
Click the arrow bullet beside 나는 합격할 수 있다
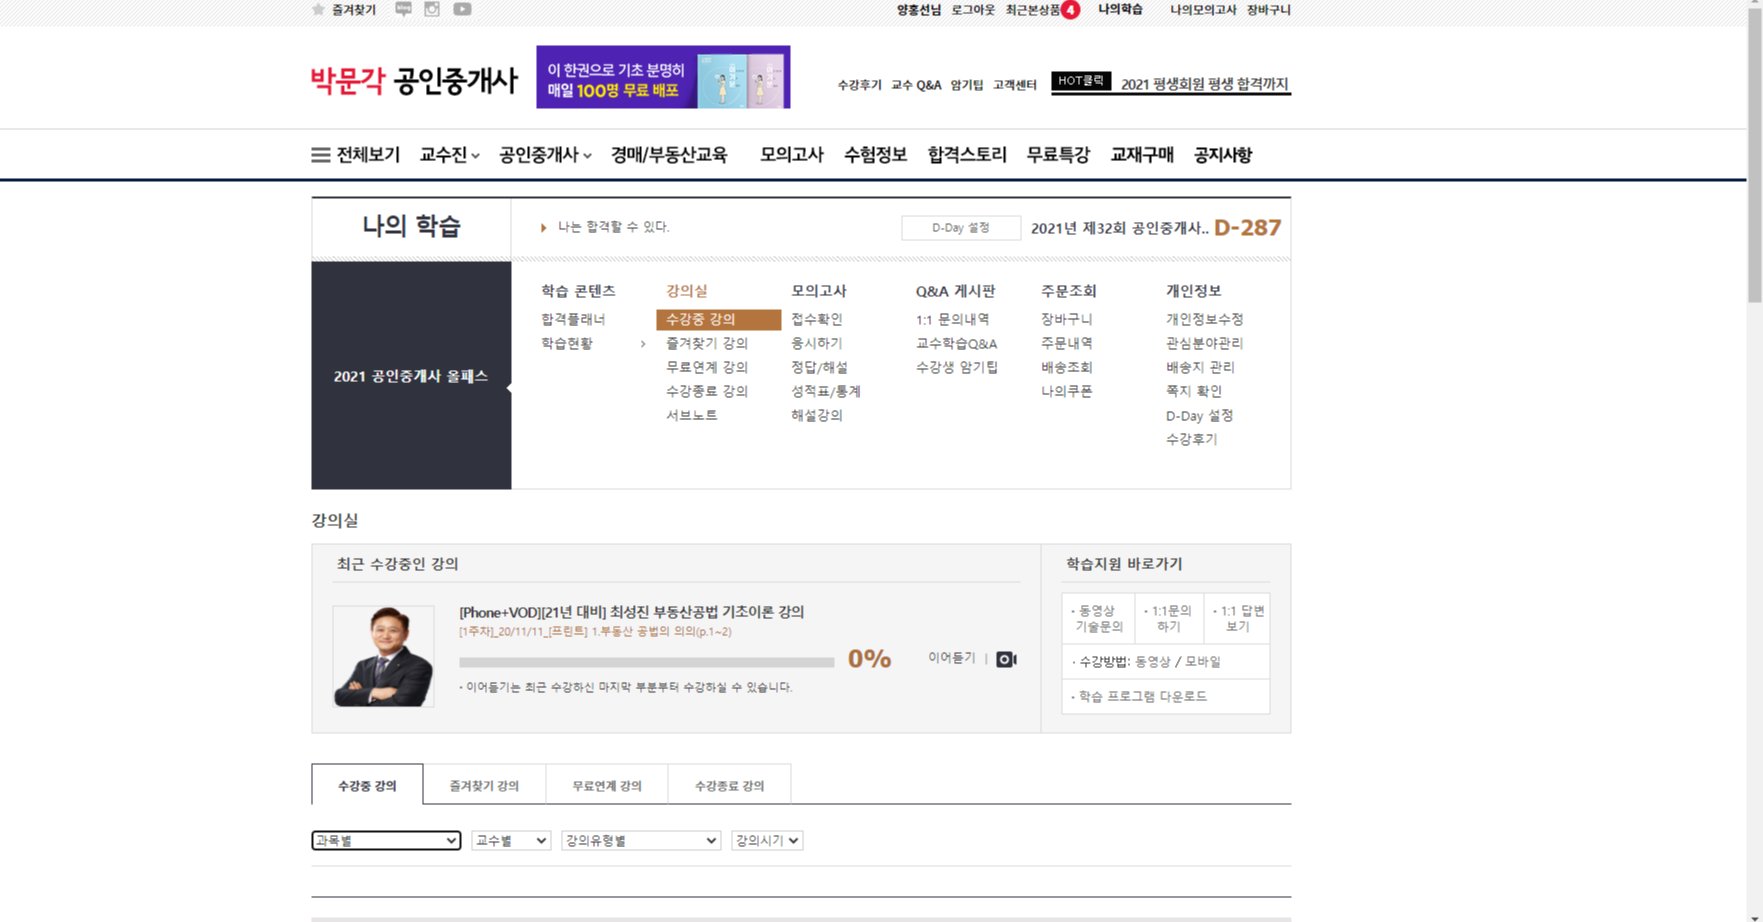pos(543,228)
